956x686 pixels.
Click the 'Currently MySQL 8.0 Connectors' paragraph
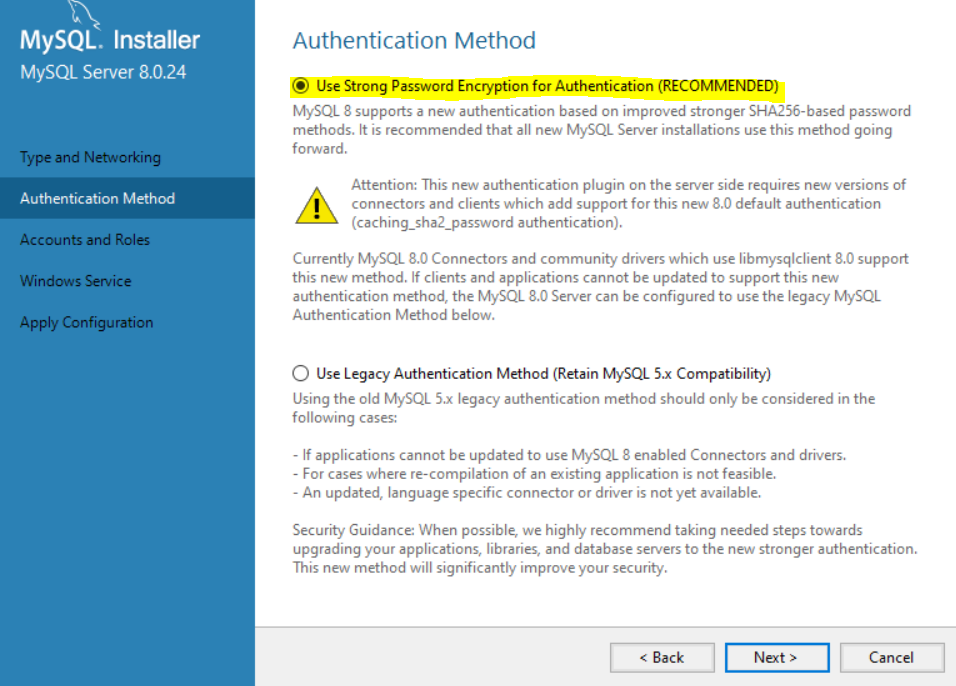[x=601, y=287]
